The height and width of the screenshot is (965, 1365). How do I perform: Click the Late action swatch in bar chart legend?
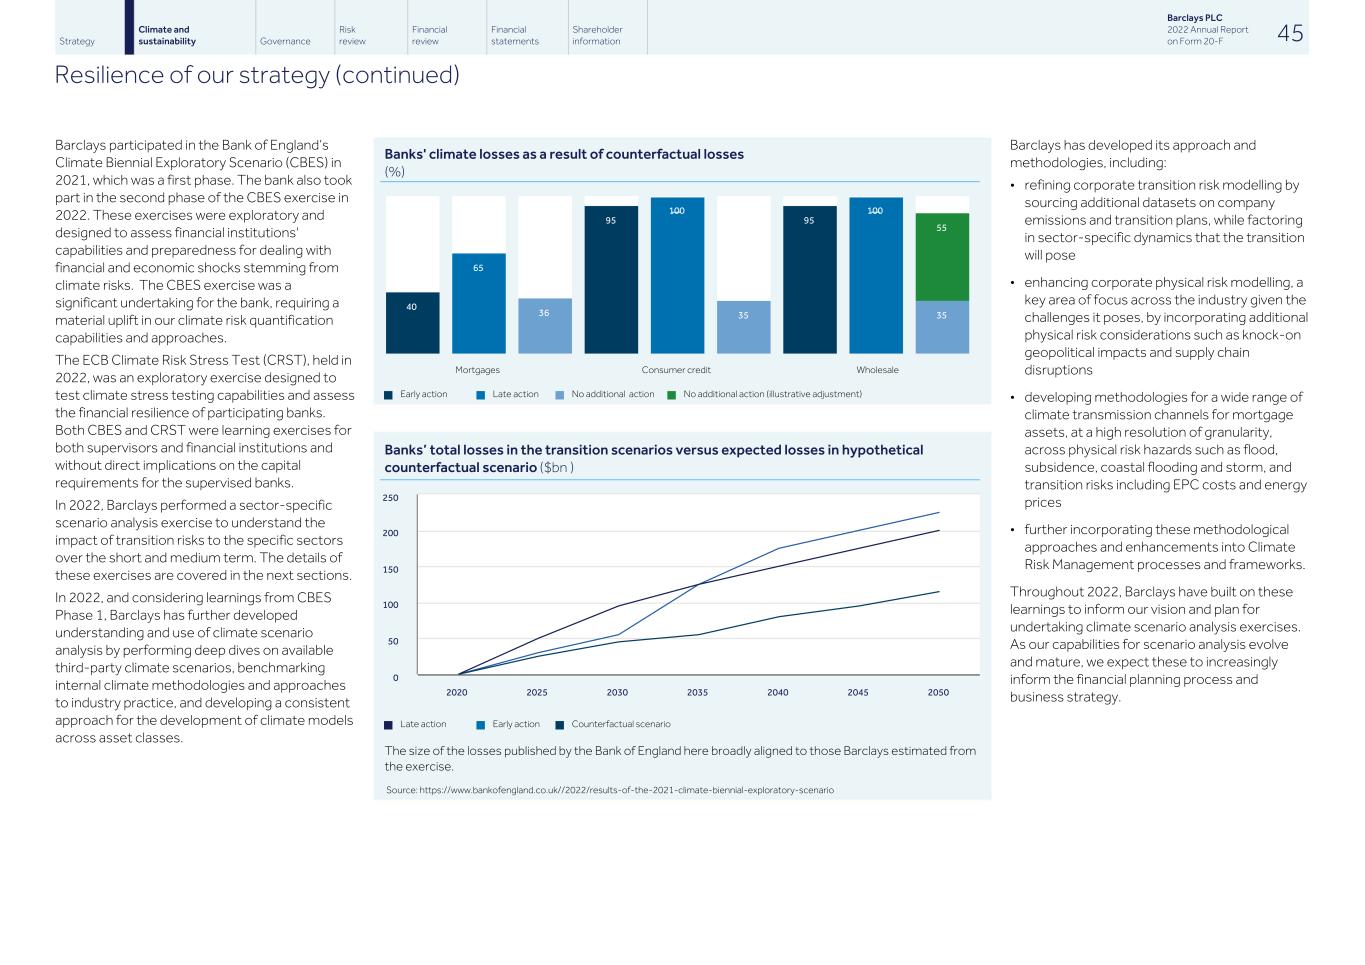(481, 395)
